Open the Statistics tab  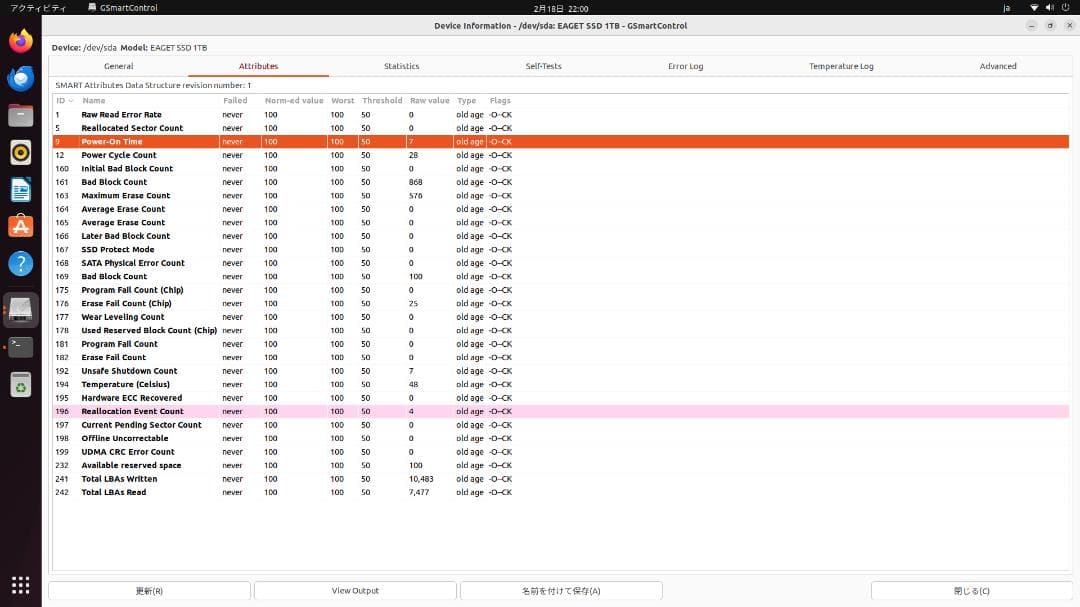point(402,66)
